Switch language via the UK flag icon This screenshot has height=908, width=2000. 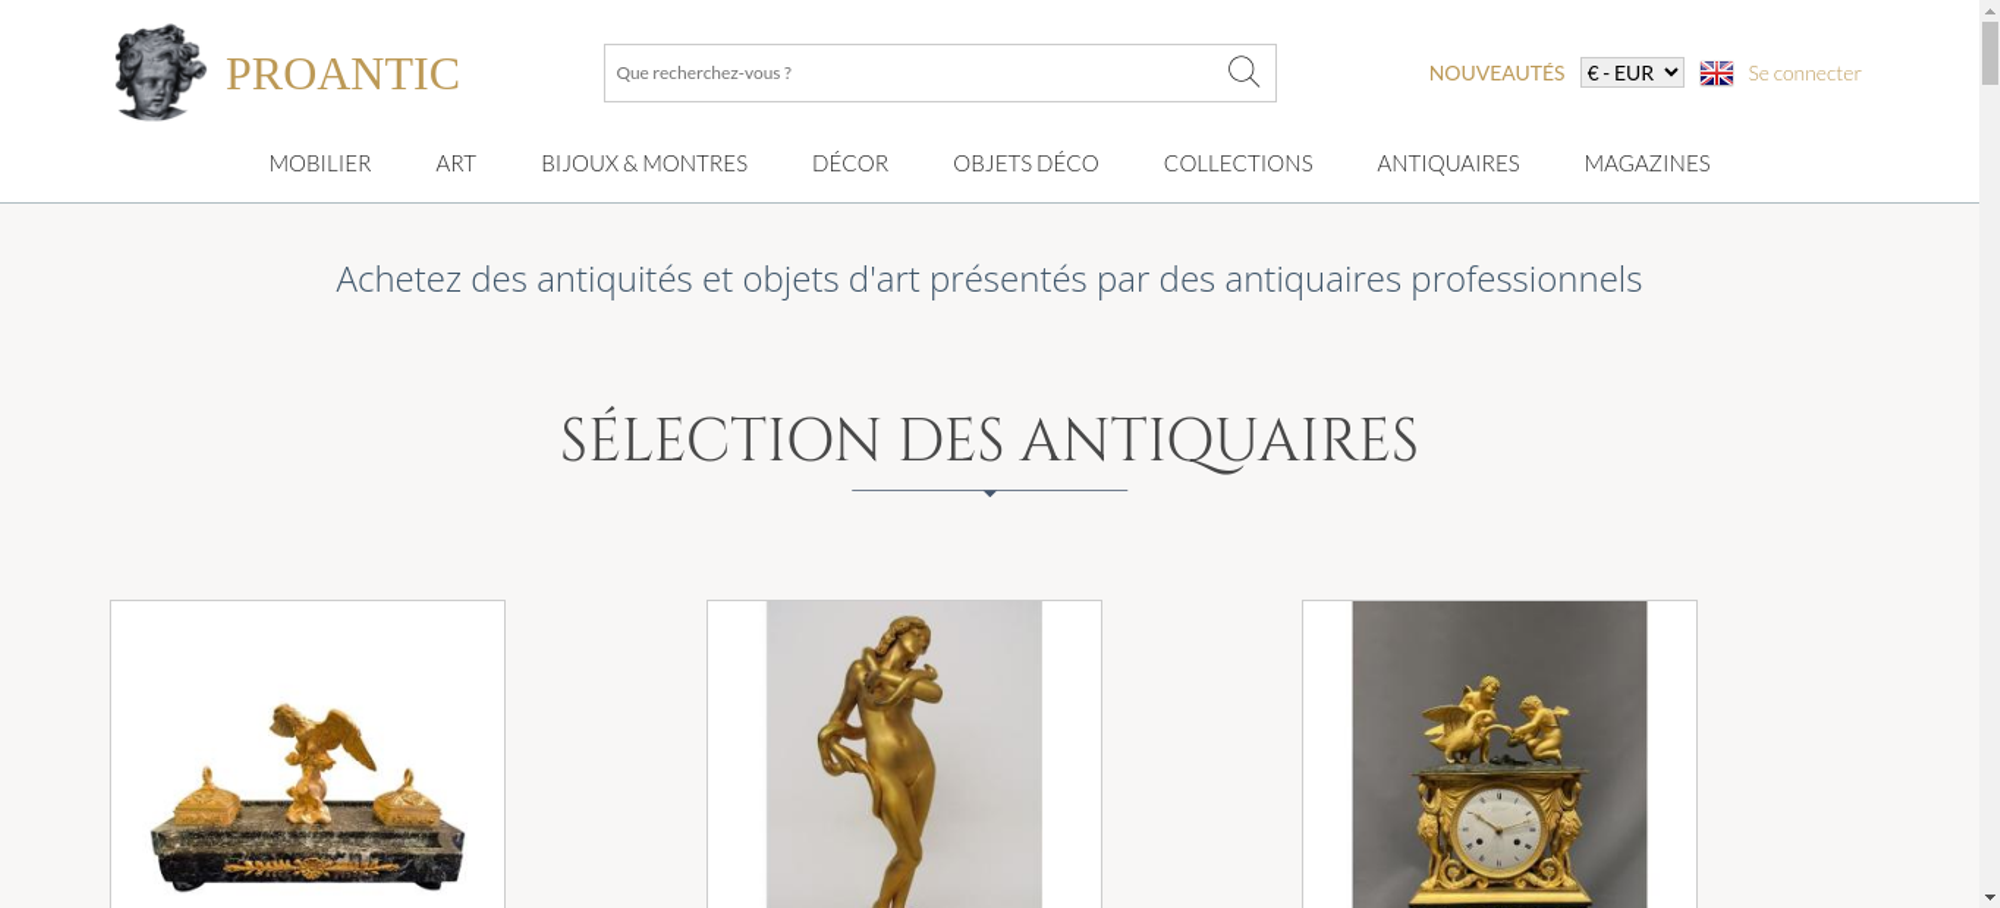coord(1716,73)
